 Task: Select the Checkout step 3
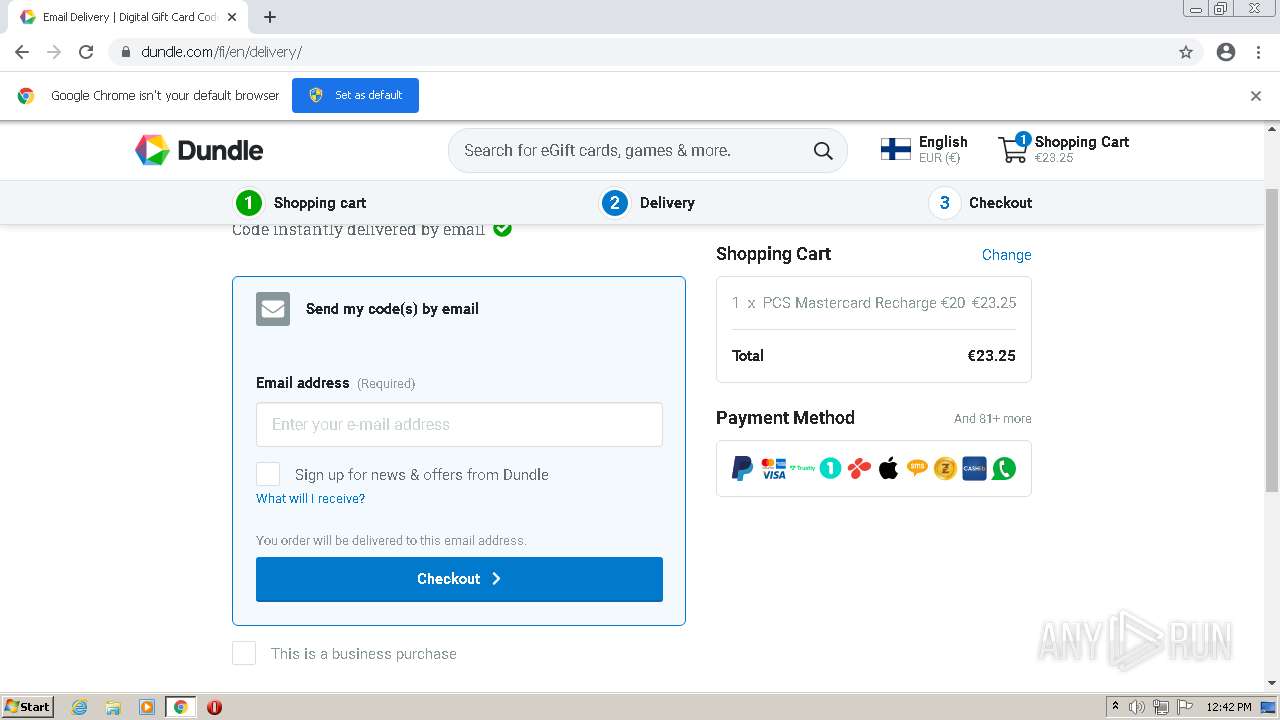click(x=981, y=203)
